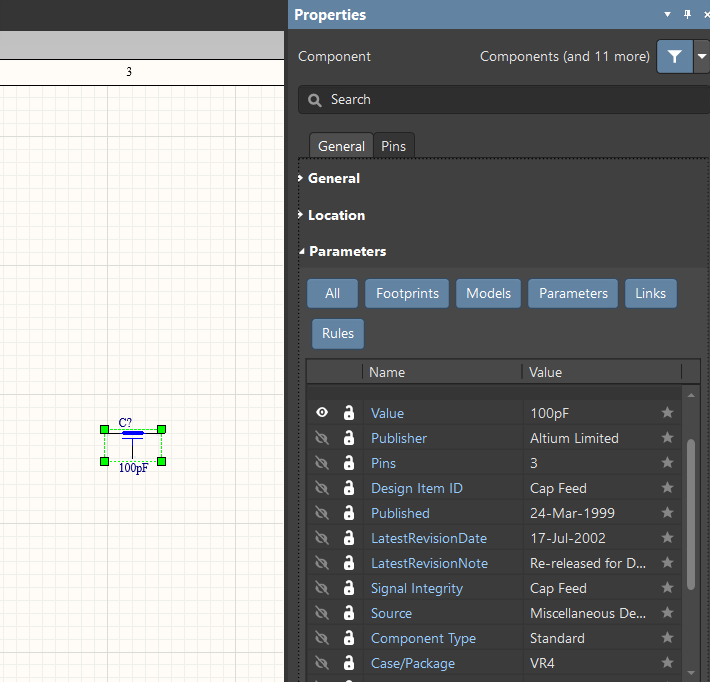Toggle the lock on Signal Integrity
This screenshot has width=710, height=682.
pos(349,587)
